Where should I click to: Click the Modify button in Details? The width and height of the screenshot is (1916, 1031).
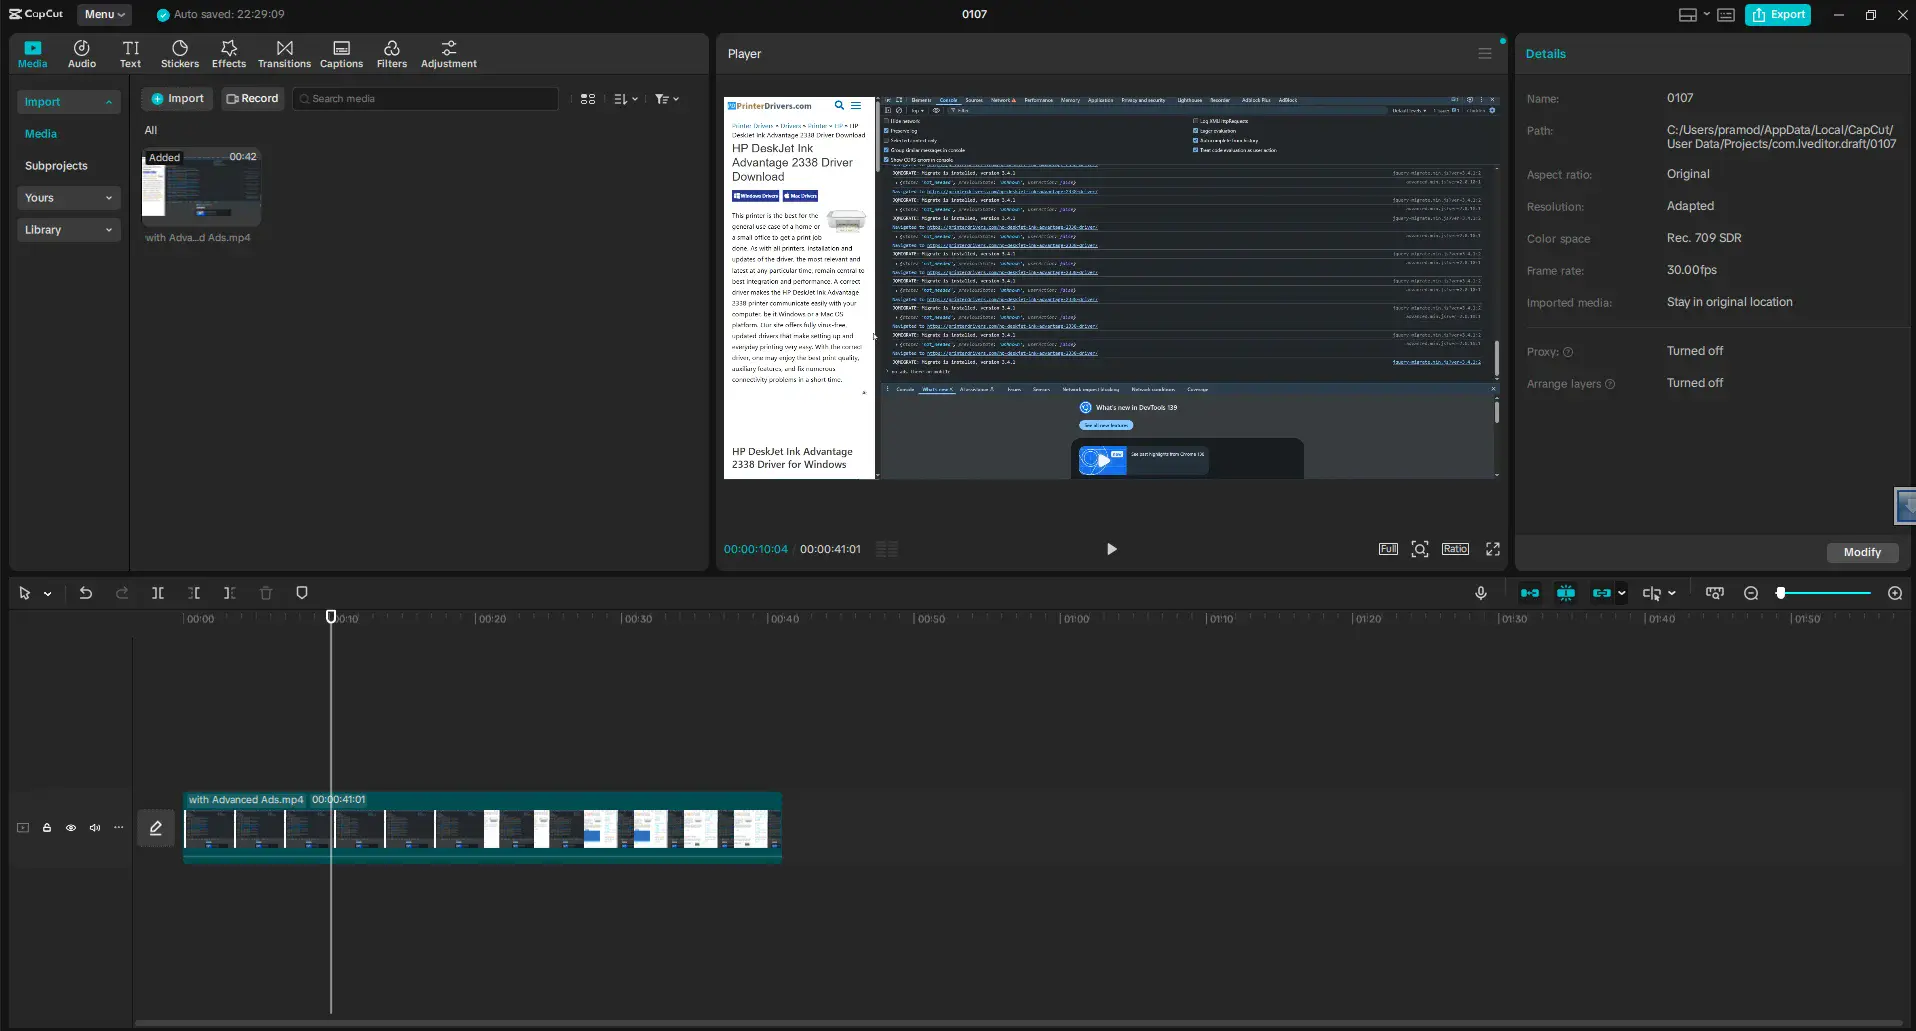click(x=1862, y=552)
